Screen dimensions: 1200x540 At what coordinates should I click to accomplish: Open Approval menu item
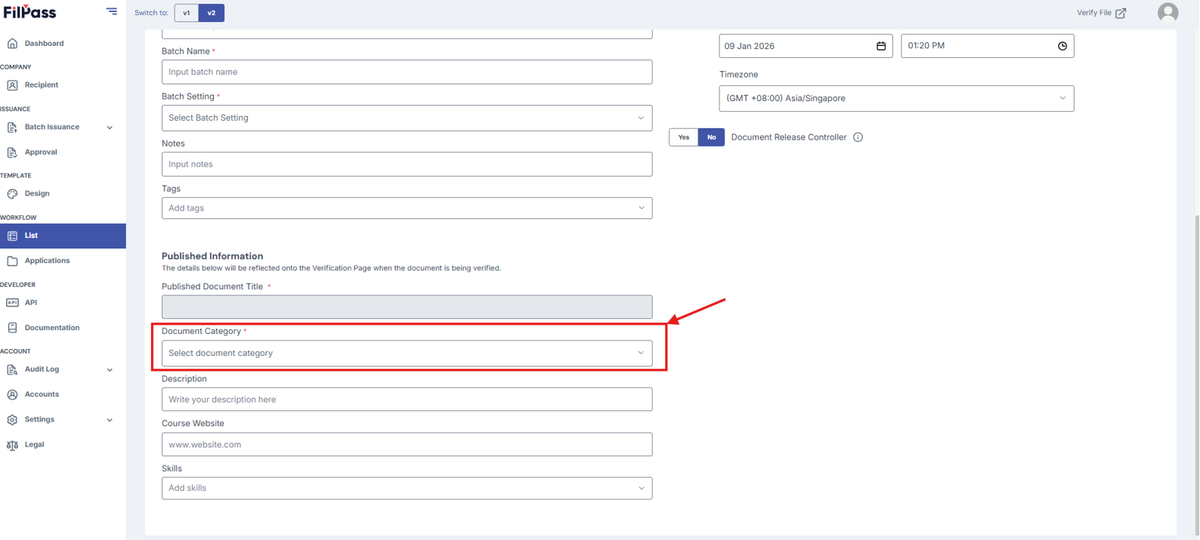[x=41, y=152]
